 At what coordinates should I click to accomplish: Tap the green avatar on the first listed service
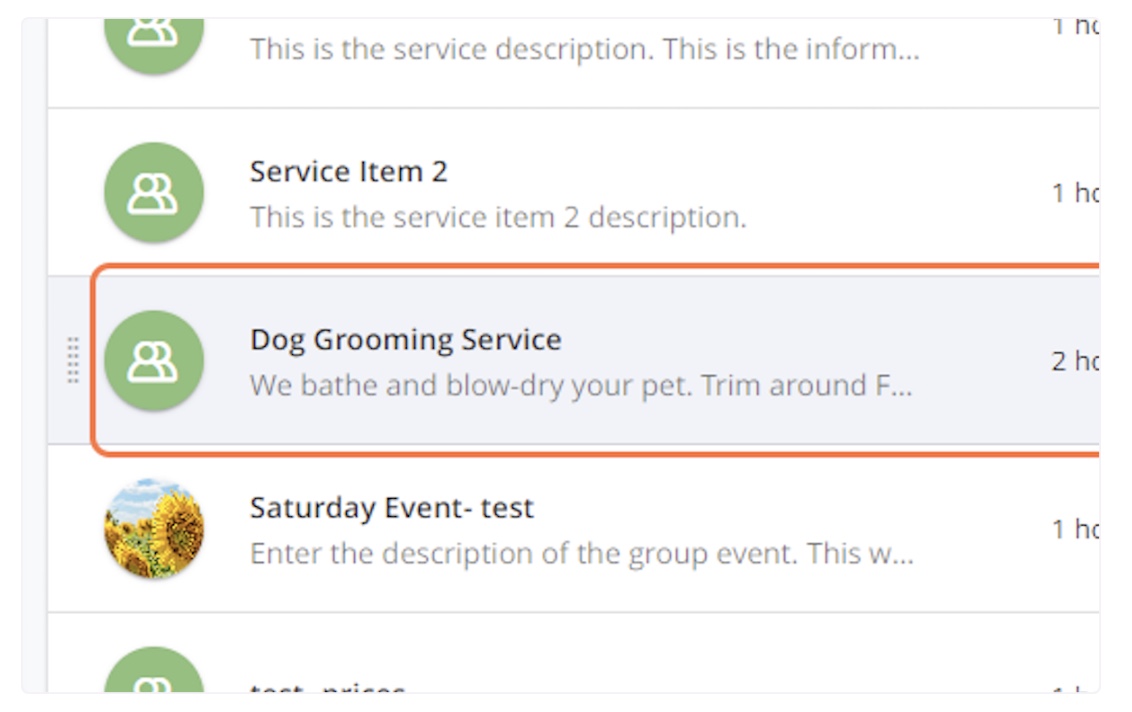coord(153,25)
